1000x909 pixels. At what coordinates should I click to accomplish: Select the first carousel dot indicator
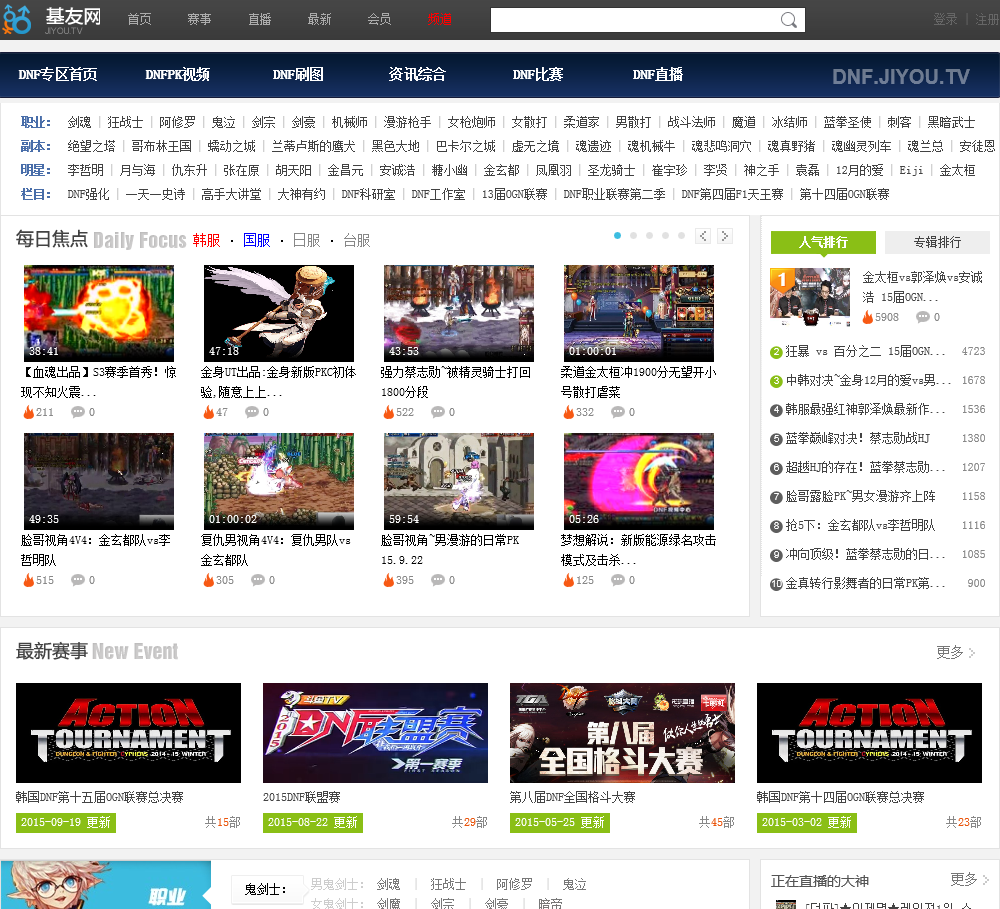point(617,235)
